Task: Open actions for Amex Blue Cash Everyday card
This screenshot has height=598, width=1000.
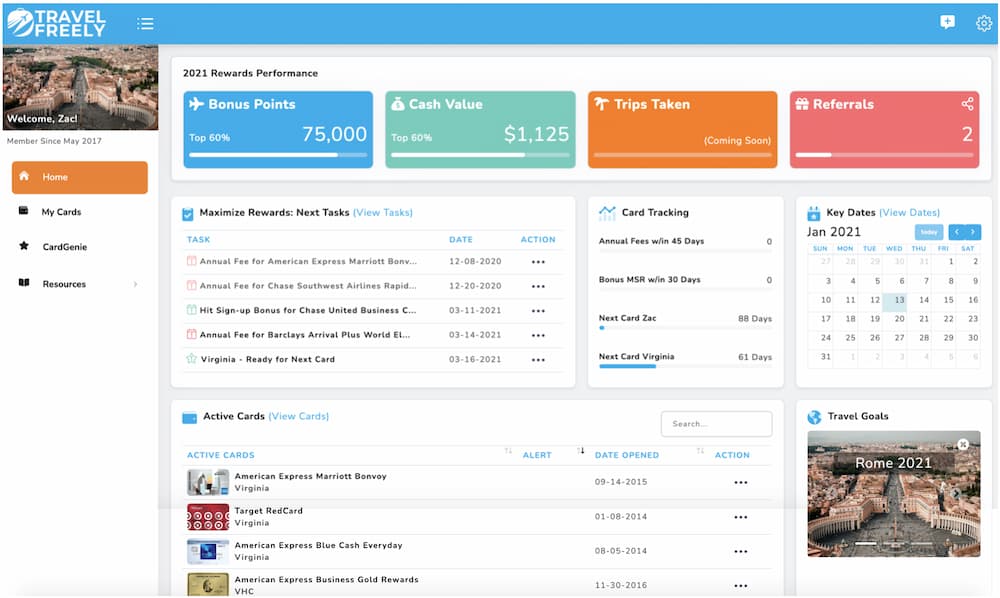Action: pyautogui.click(x=740, y=551)
